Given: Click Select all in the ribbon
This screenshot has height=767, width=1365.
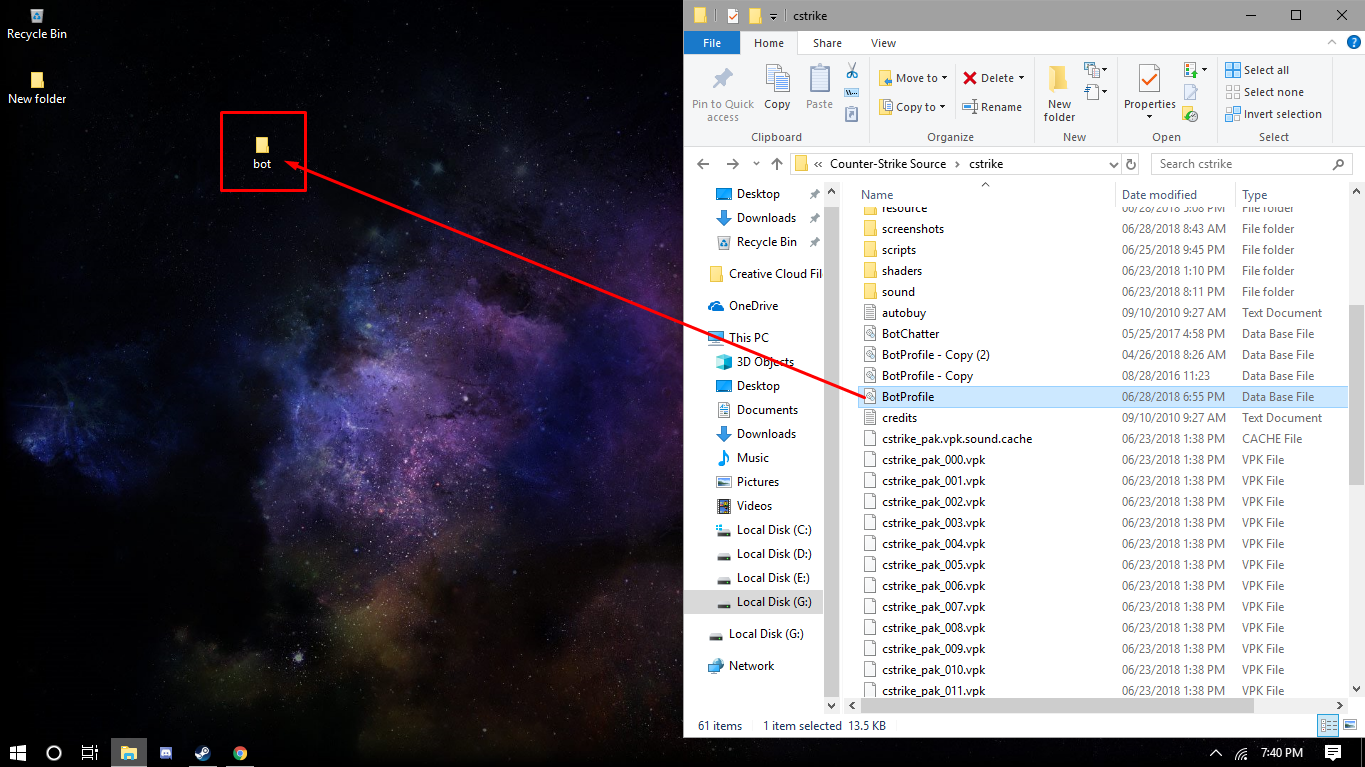Looking at the screenshot, I should (x=1258, y=70).
